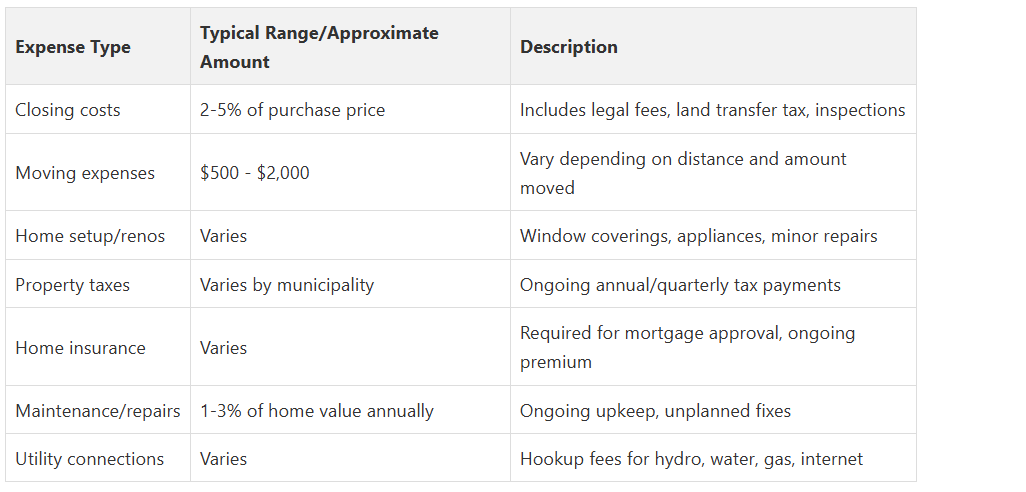Click the "Varies by municipality" cell

click(x=287, y=285)
